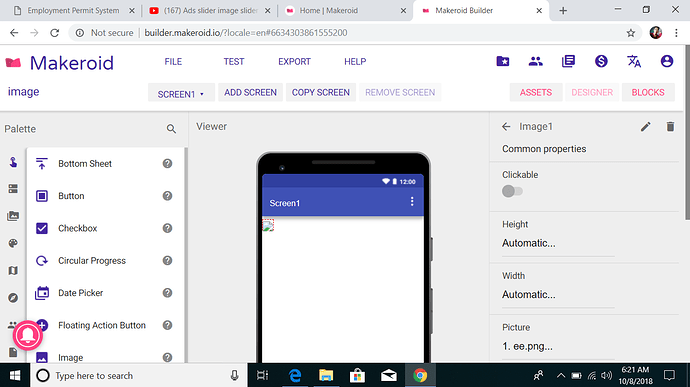Select the Date Picker palette component
Screen dimensions: 690x387
coord(106,293)
